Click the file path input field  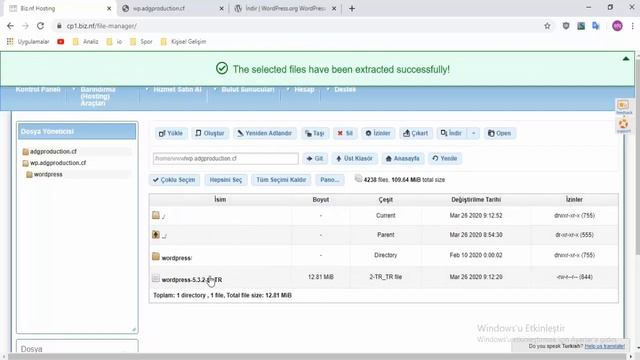click(x=225, y=158)
